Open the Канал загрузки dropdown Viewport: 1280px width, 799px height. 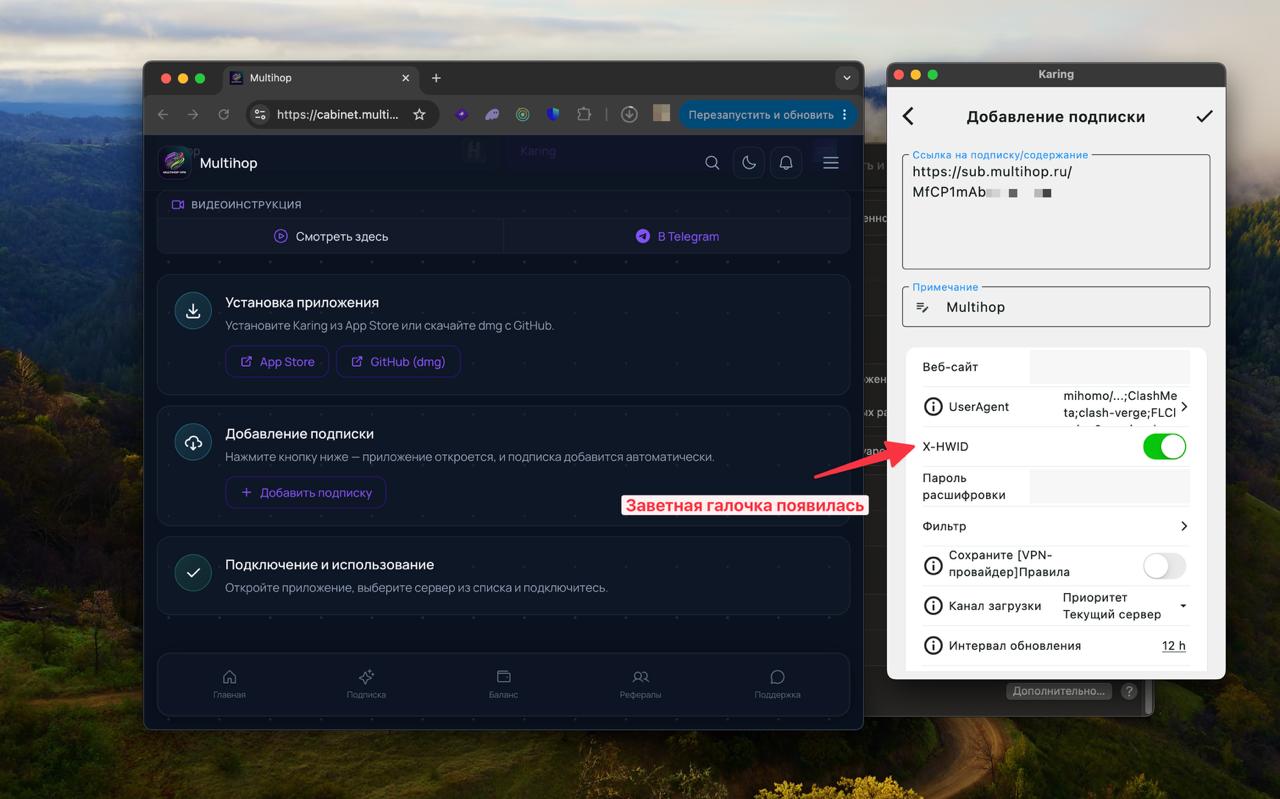point(1124,606)
